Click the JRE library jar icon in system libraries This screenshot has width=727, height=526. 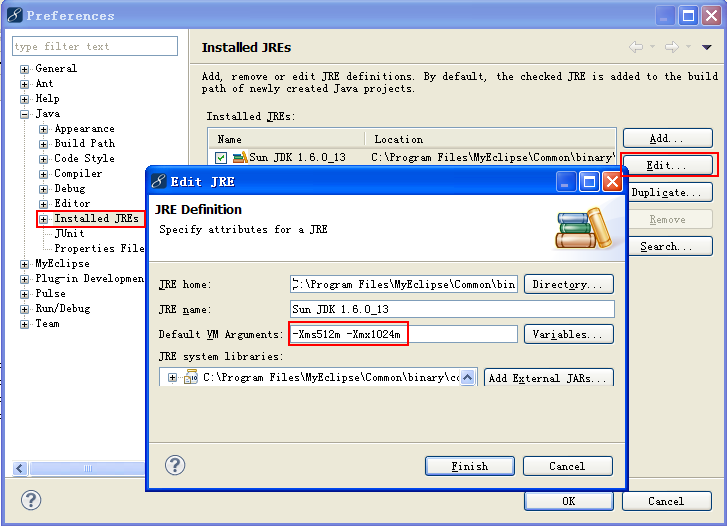pyautogui.click(x=191, y=377)
